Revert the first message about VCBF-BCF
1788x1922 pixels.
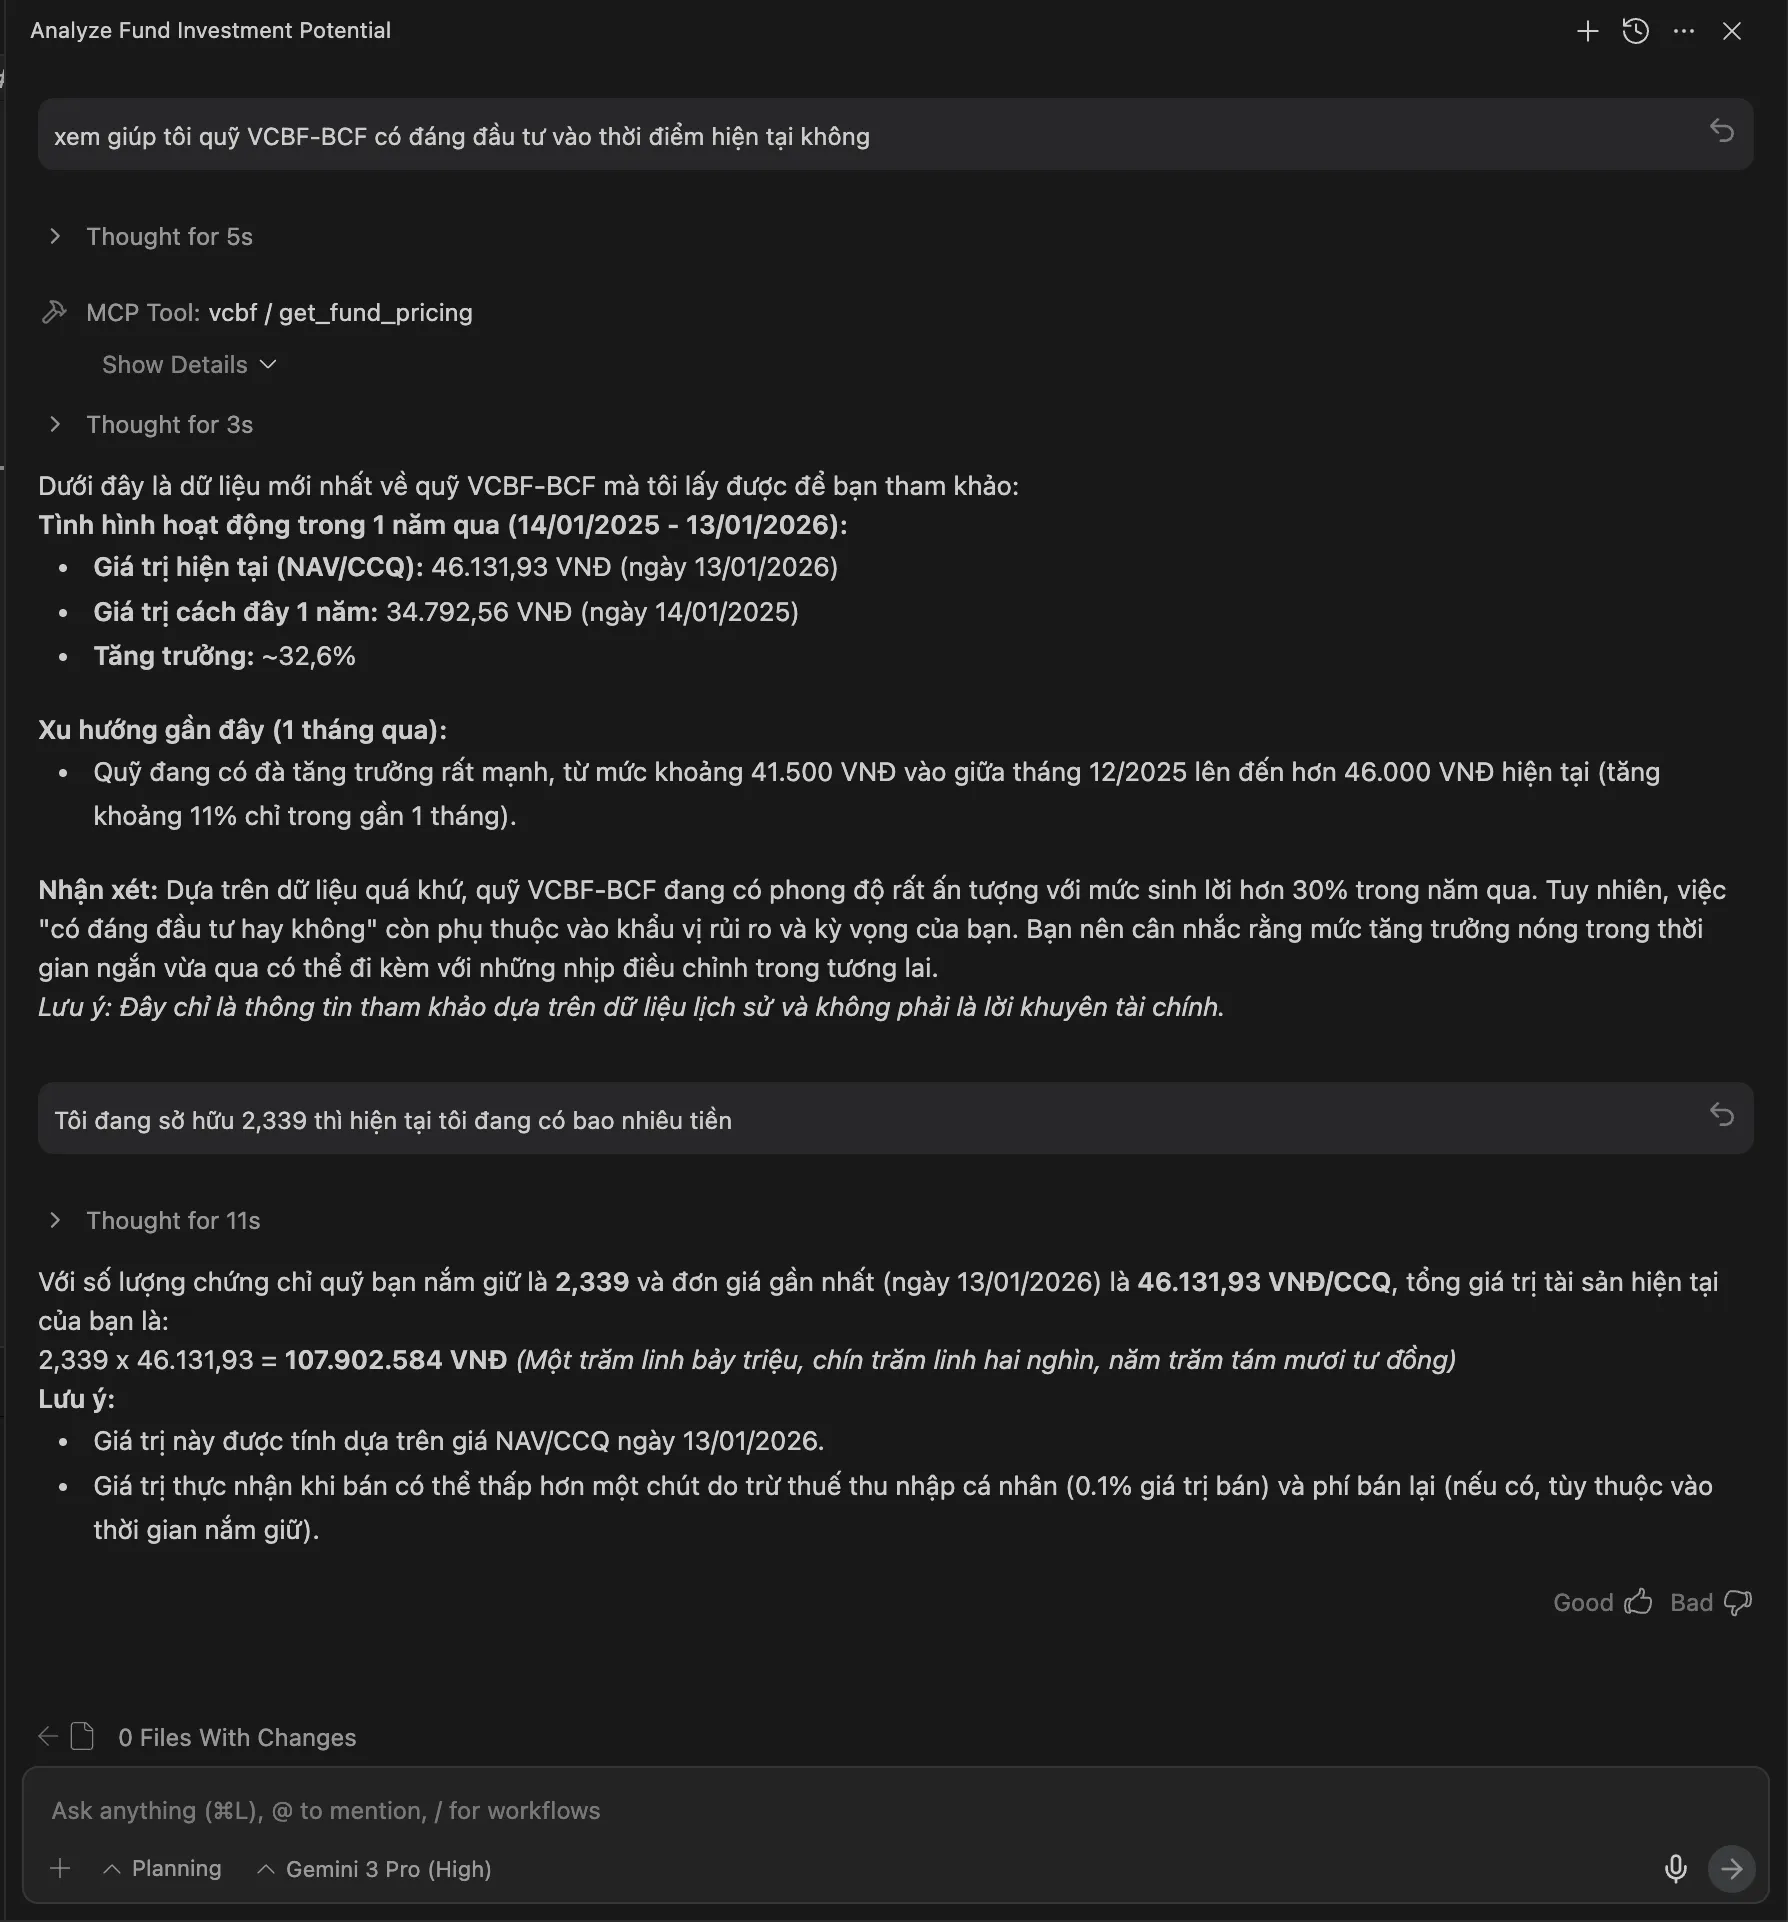[1721, 131]
